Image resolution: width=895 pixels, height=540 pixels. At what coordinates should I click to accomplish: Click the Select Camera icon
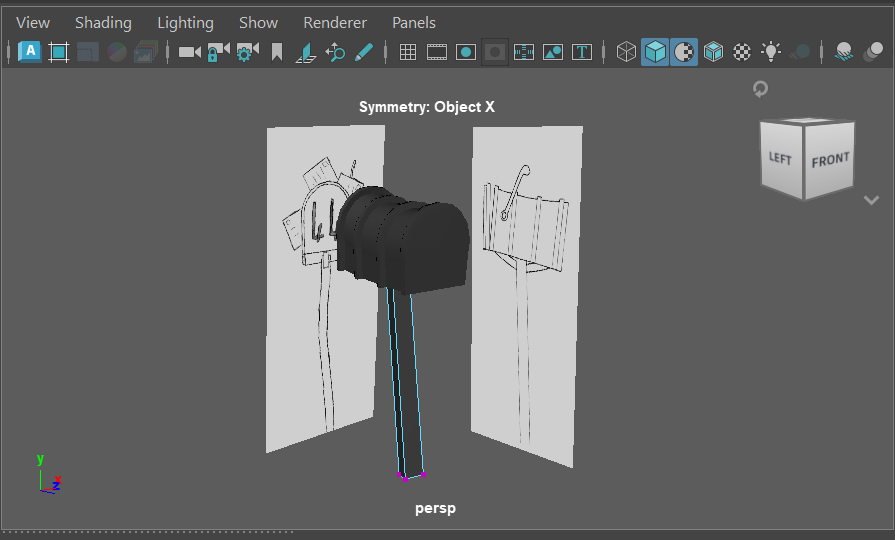189,52
